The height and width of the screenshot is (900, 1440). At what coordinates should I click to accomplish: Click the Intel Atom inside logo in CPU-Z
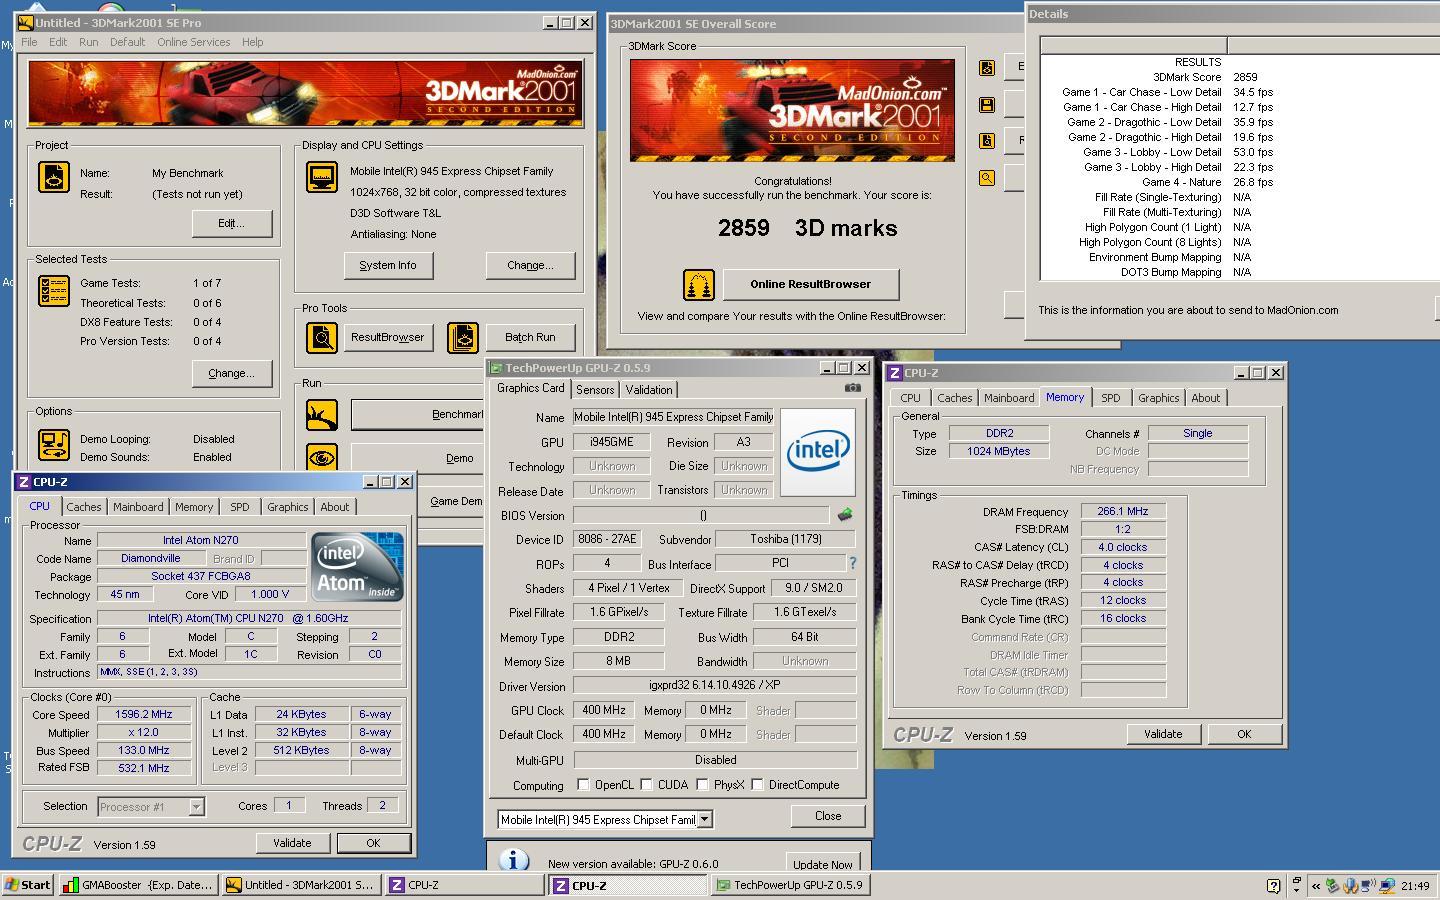click(356, 566)
